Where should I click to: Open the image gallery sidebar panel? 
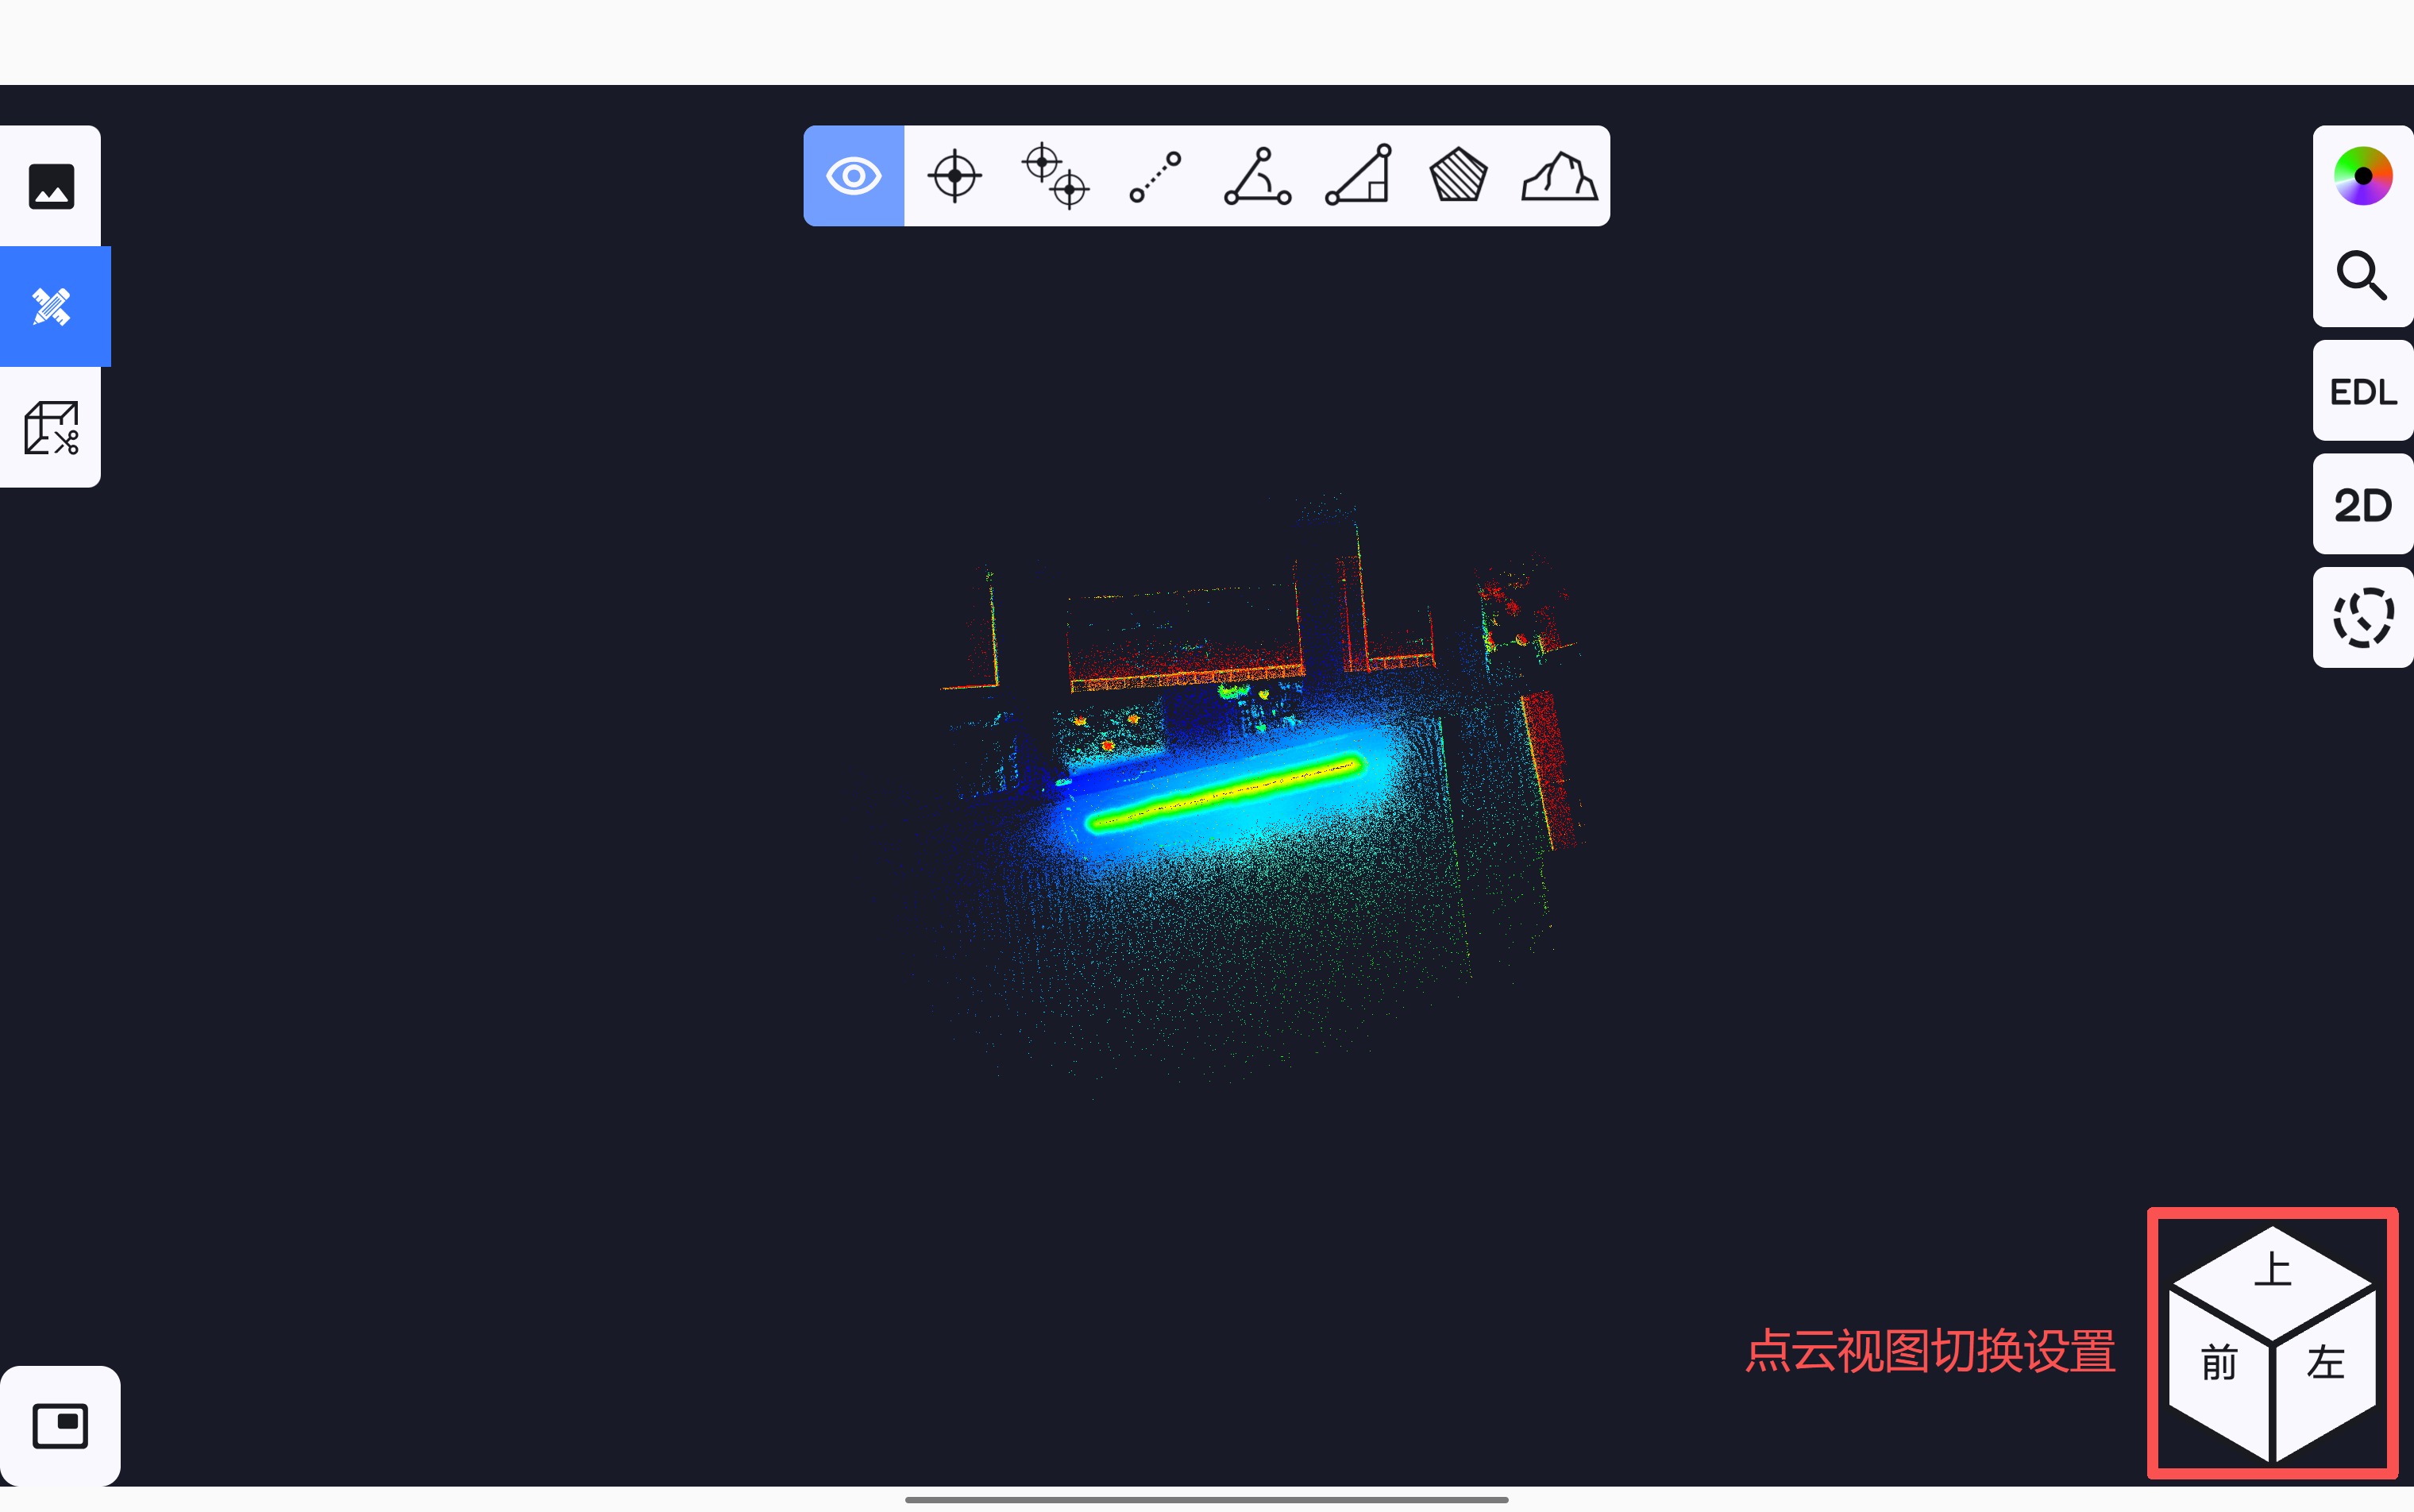click(x=51, y=186)
